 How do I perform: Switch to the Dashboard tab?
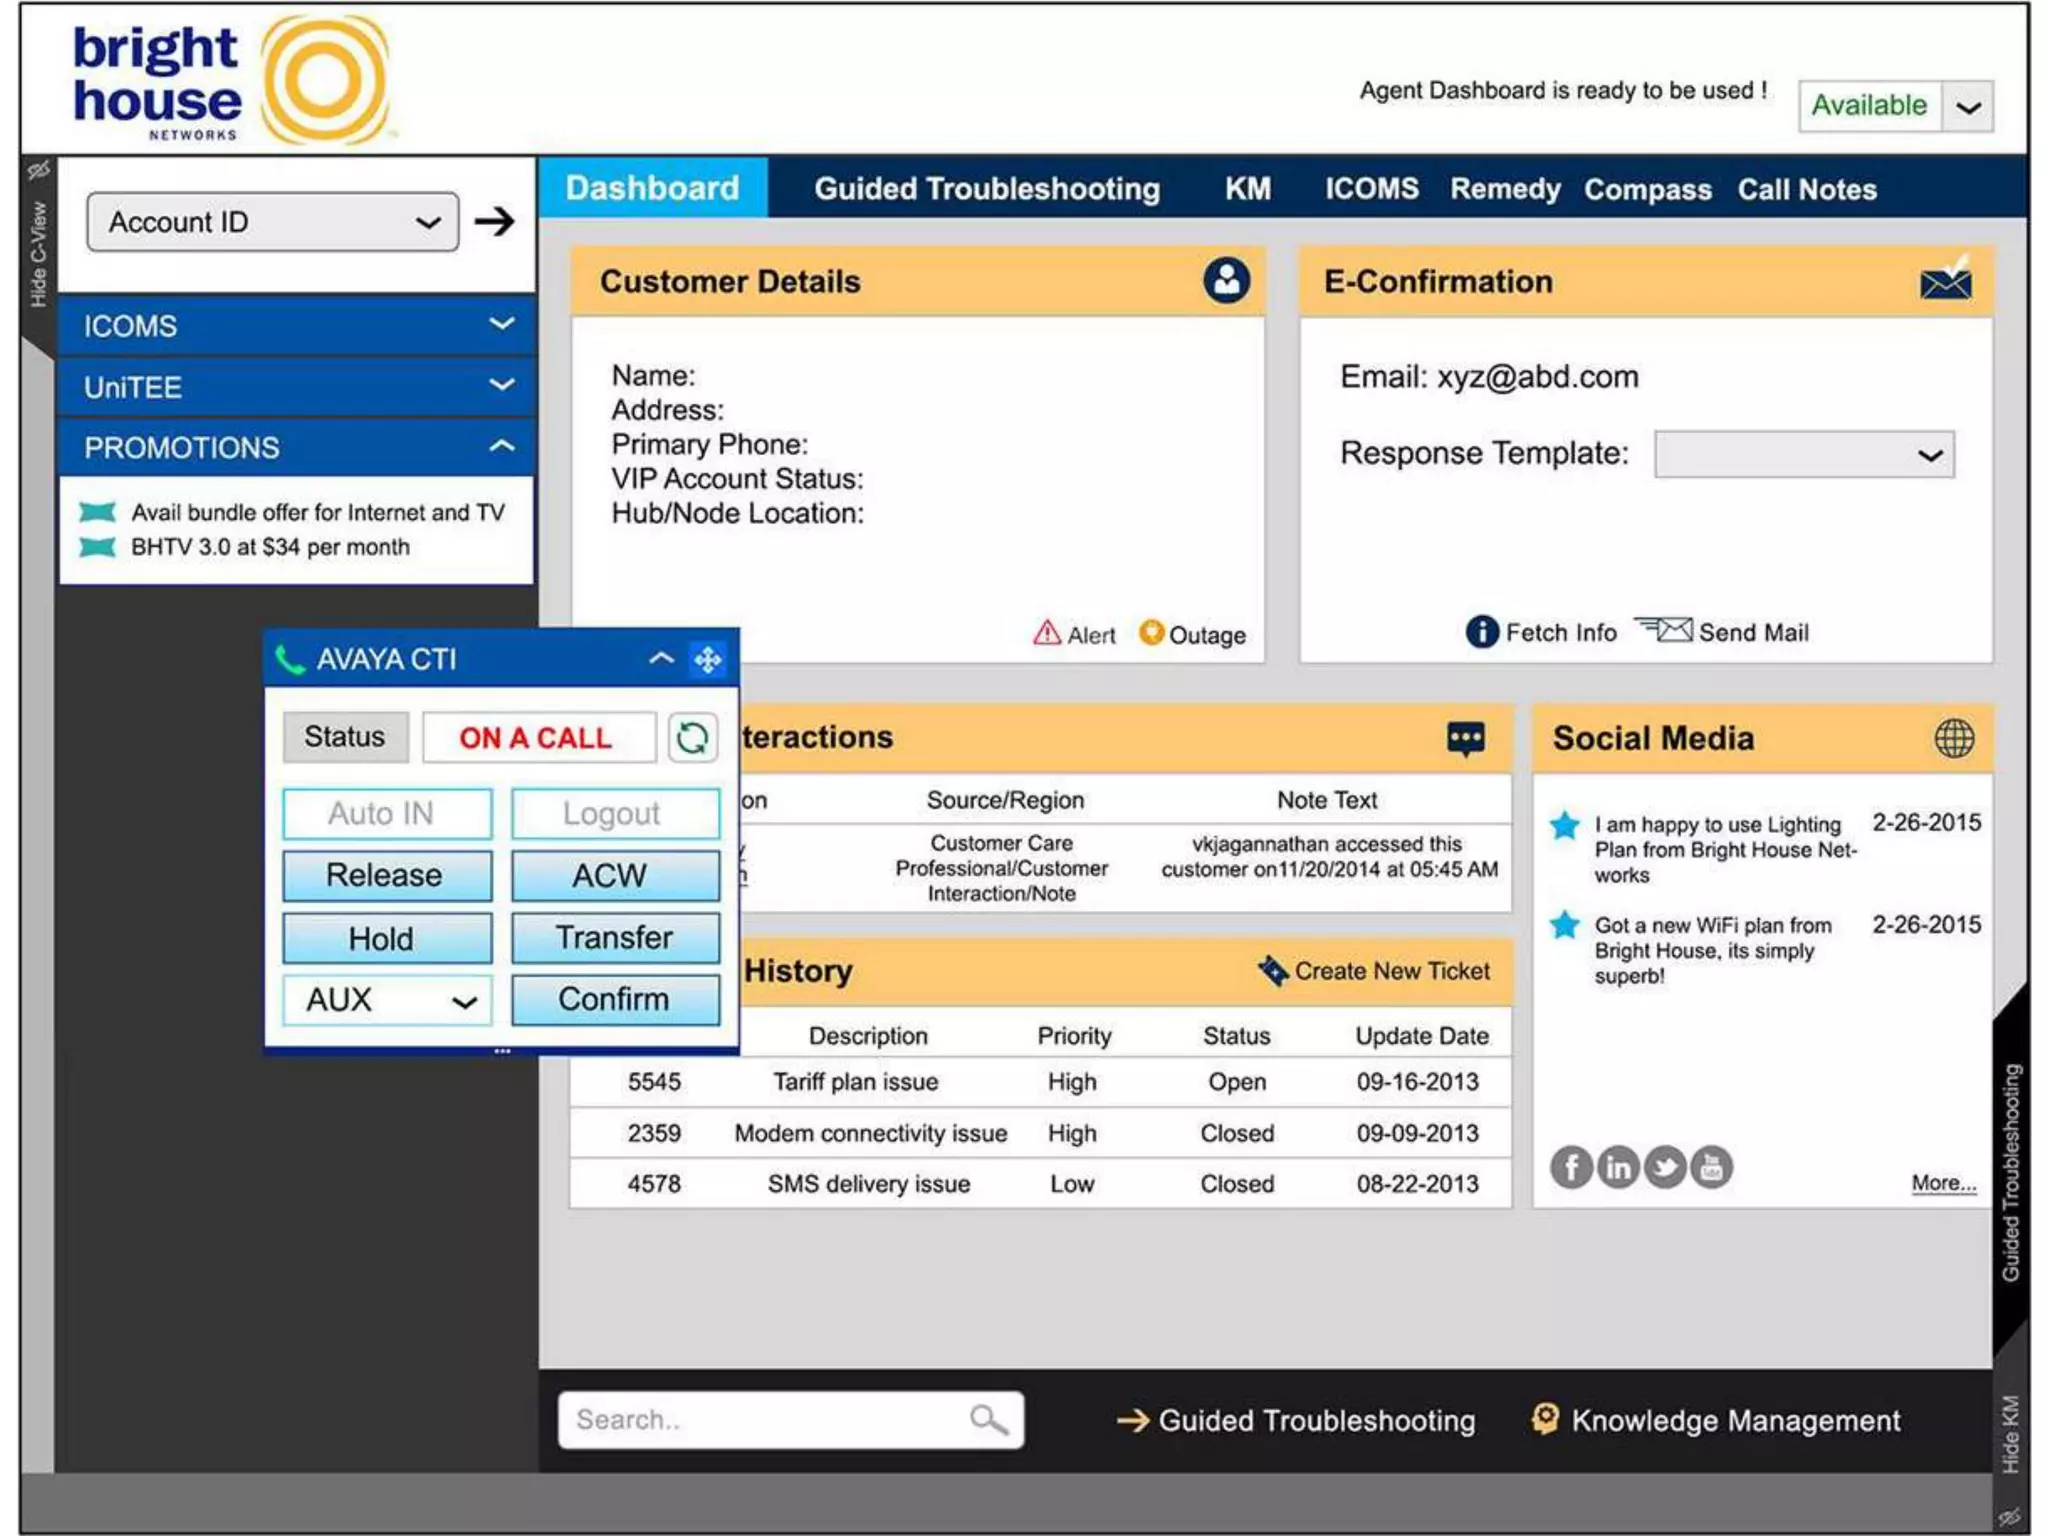pyautogui.click(x=652, y=188)
